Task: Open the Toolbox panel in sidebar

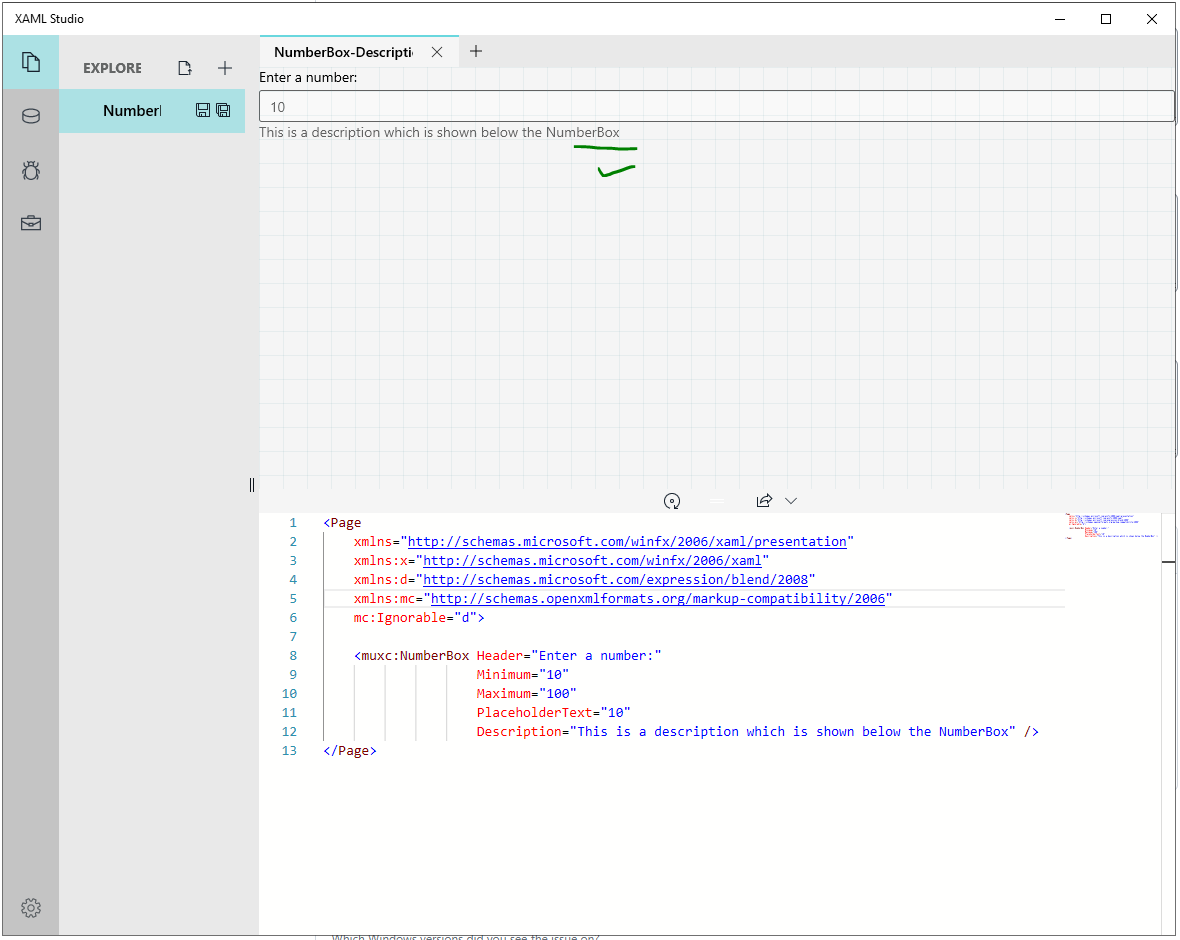Action: coord(31,223)
